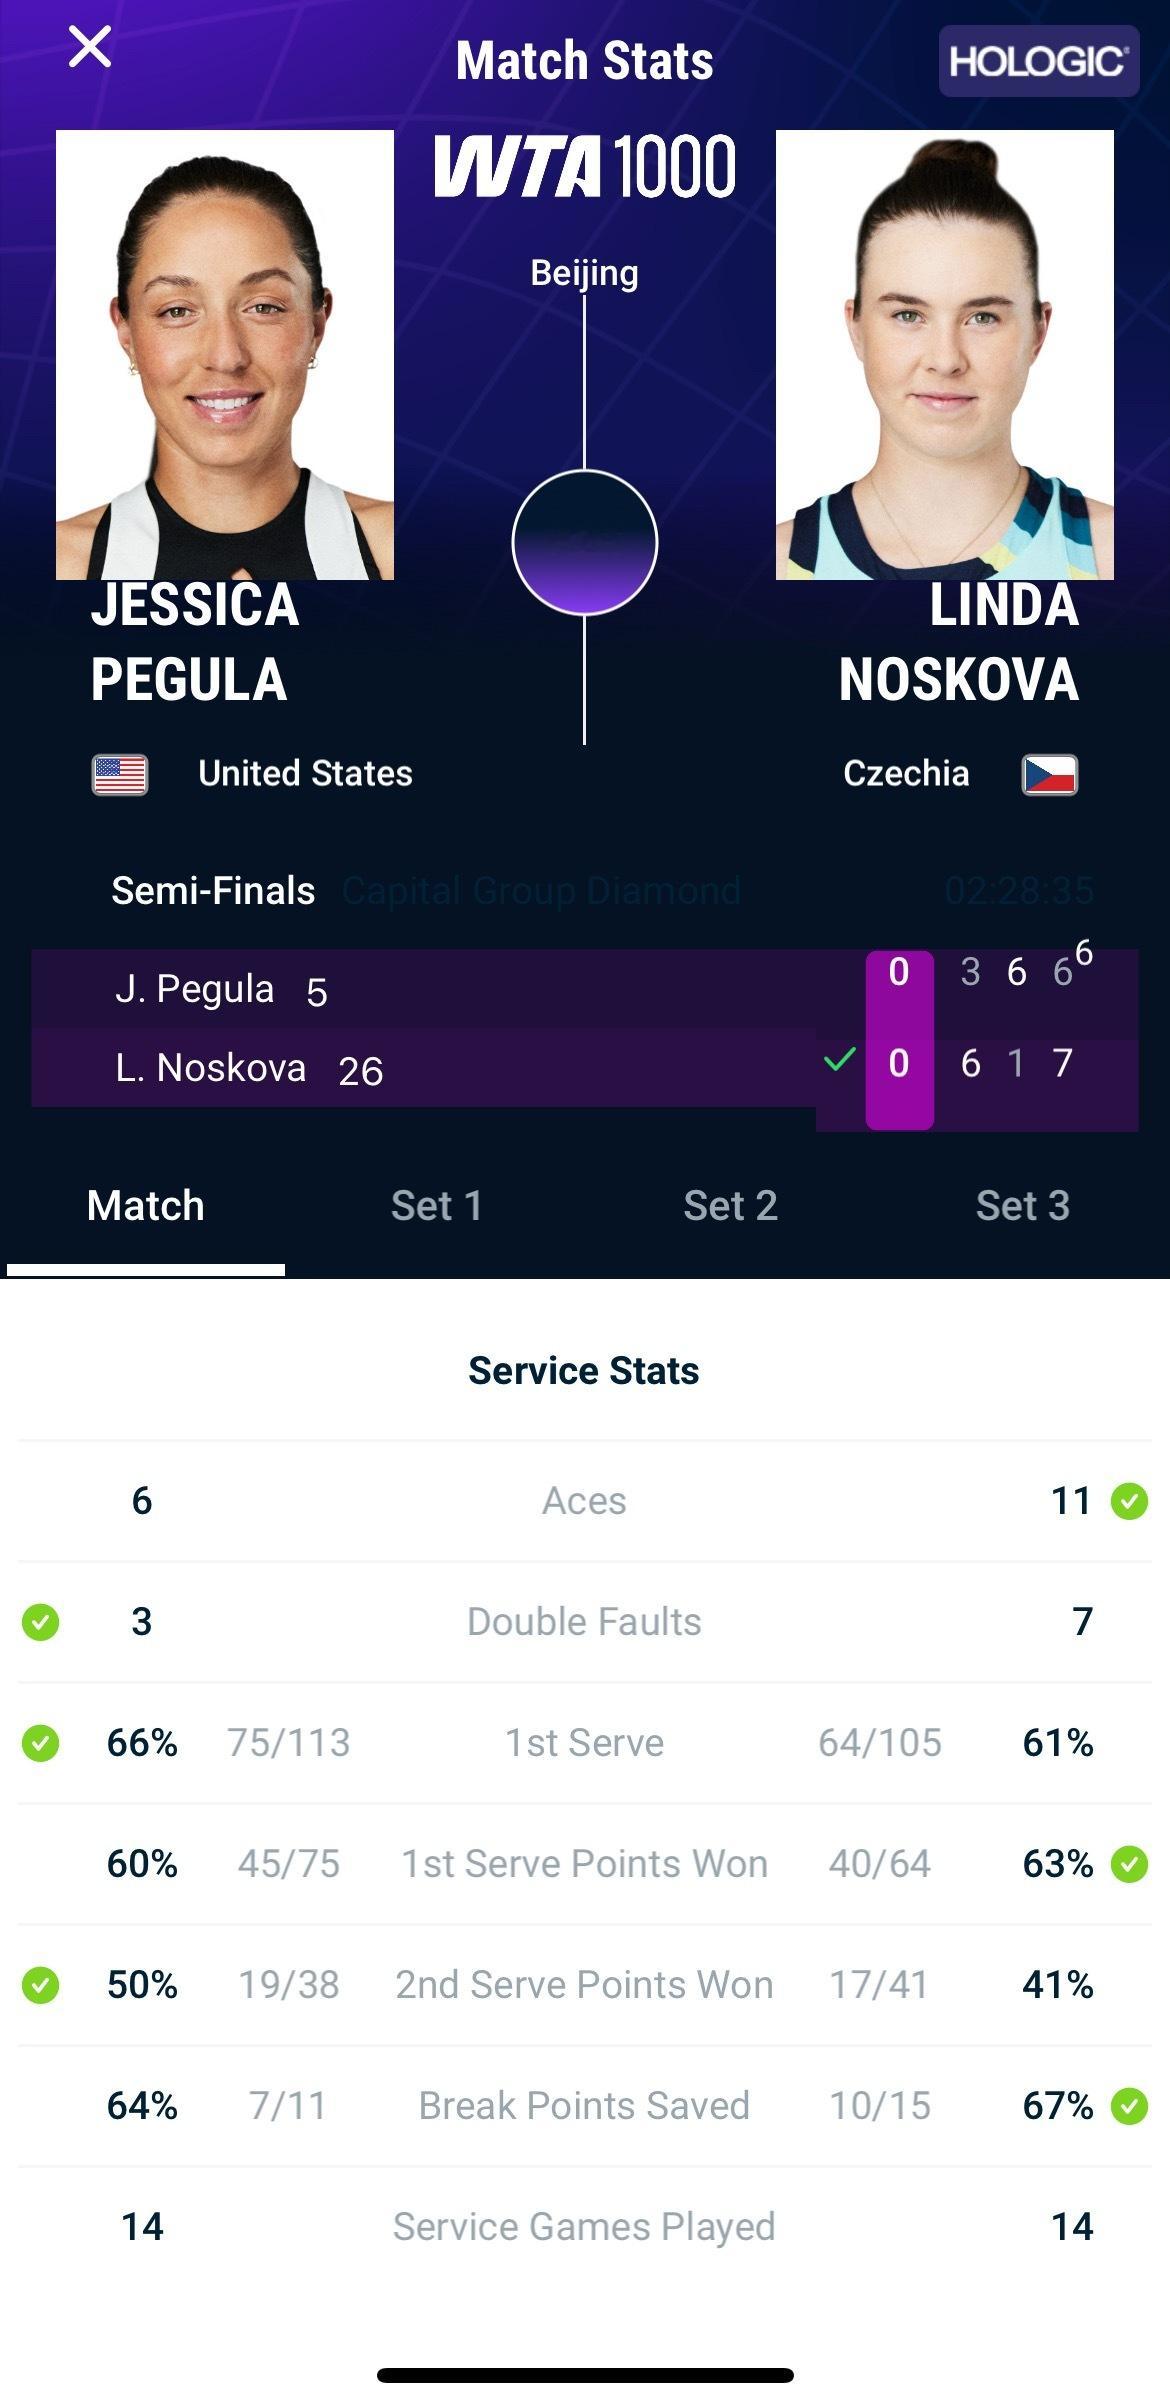This screenshot has width=1170, height=2407.
Task: Tap the green check beside 66% 1st Serve
Action: tap(41, 1743)
